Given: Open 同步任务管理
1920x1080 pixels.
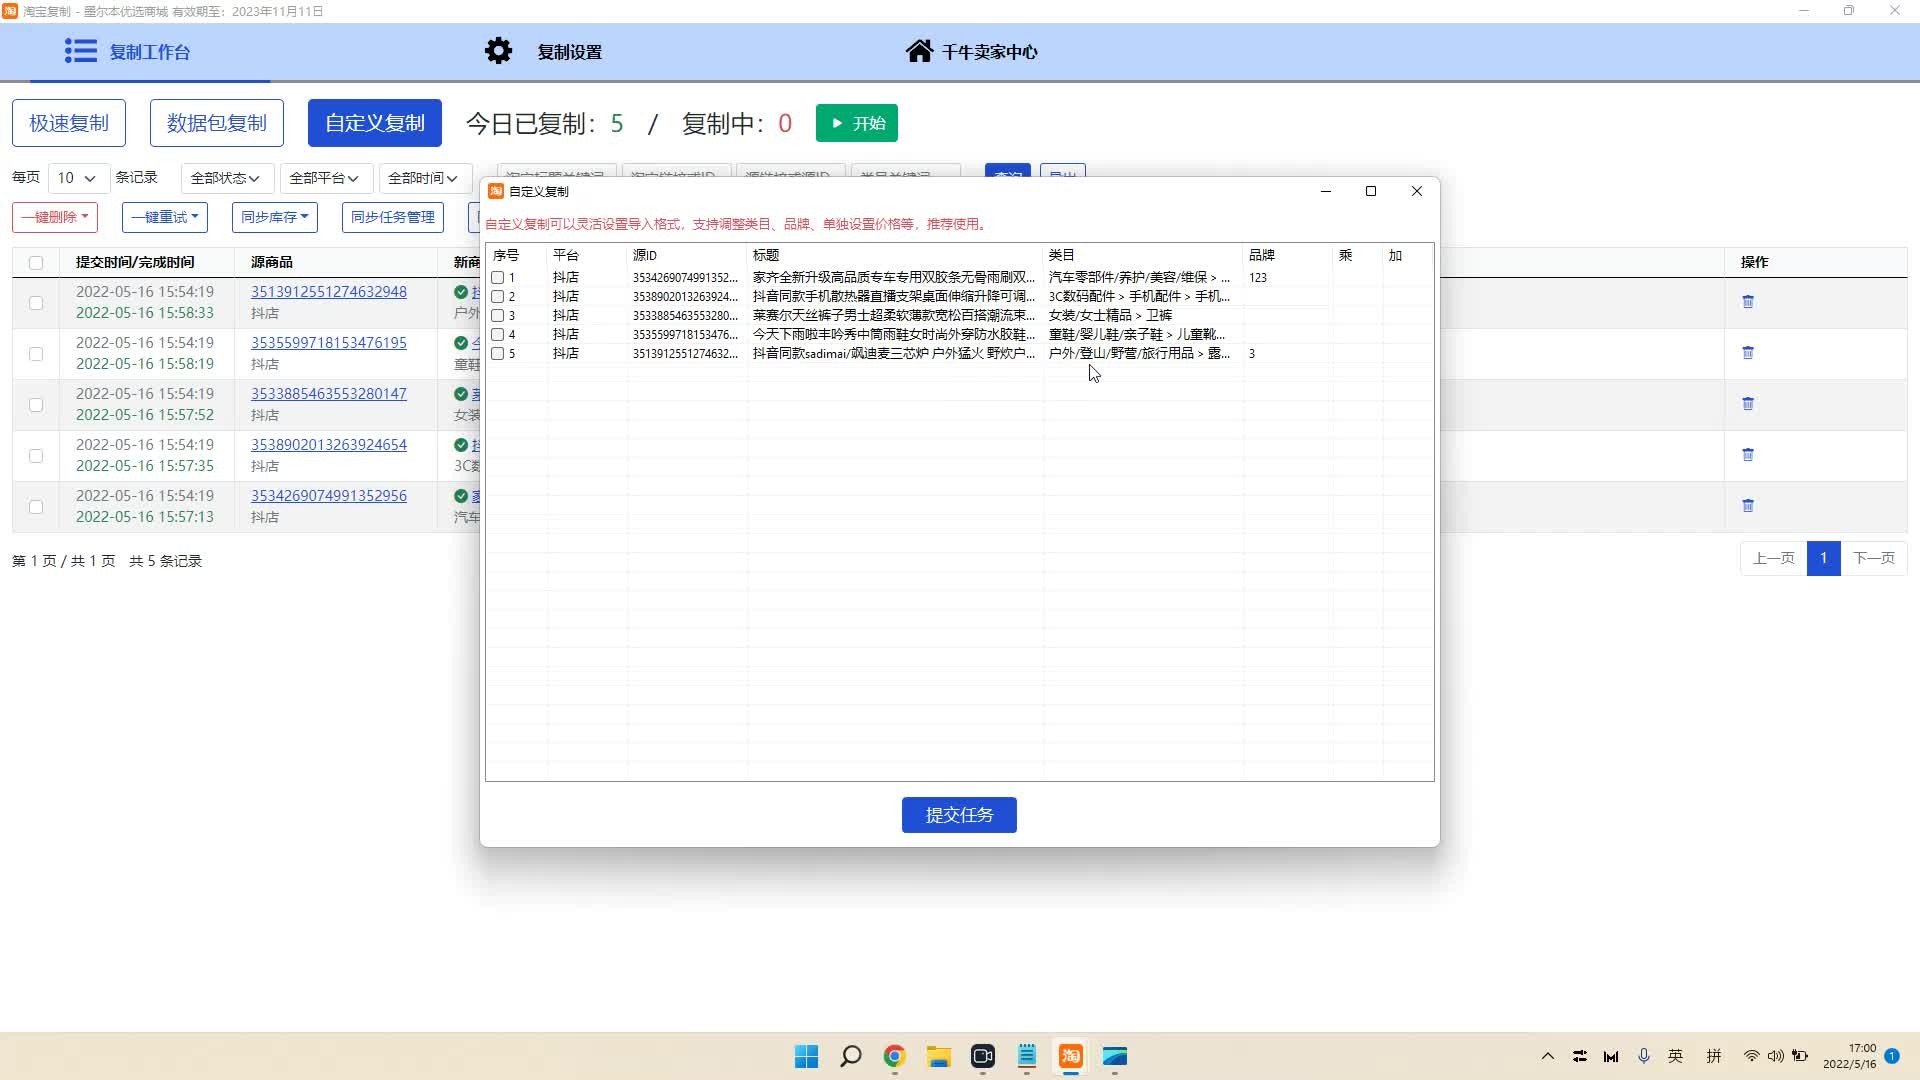Looking at the screenshot, I should point(393,217).
